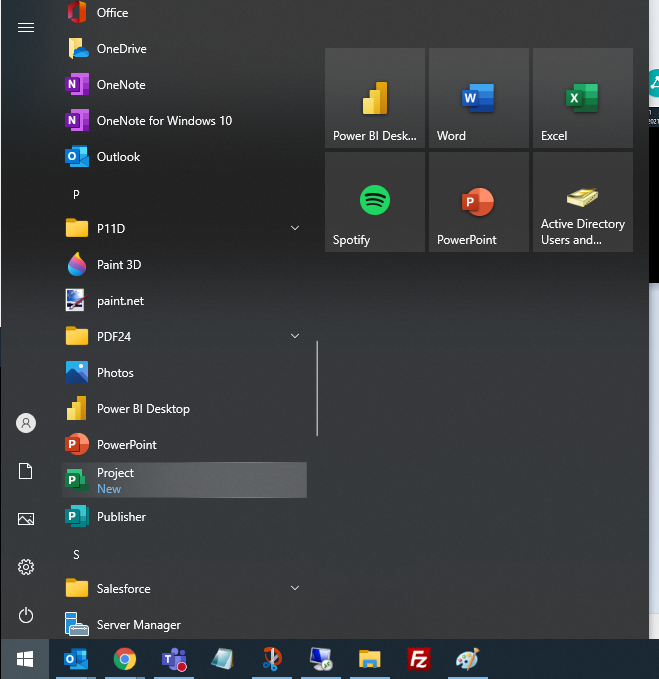Launch Outlook from the app list
The image size is (659, 679).
[x=184, y=156]
